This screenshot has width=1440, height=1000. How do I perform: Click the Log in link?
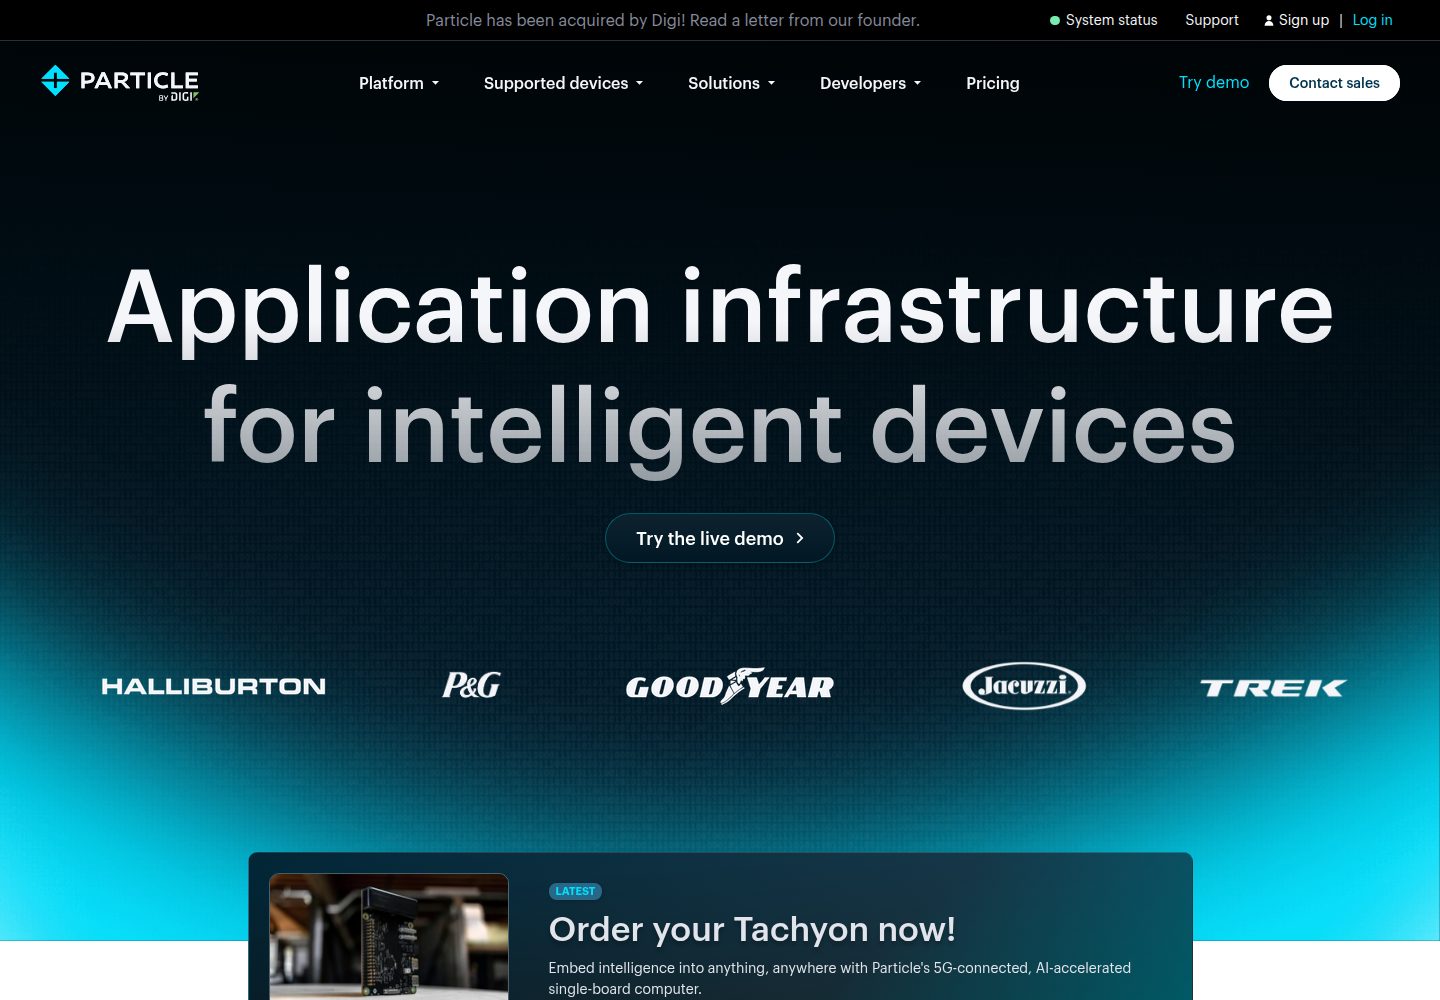pos(1372,20)
